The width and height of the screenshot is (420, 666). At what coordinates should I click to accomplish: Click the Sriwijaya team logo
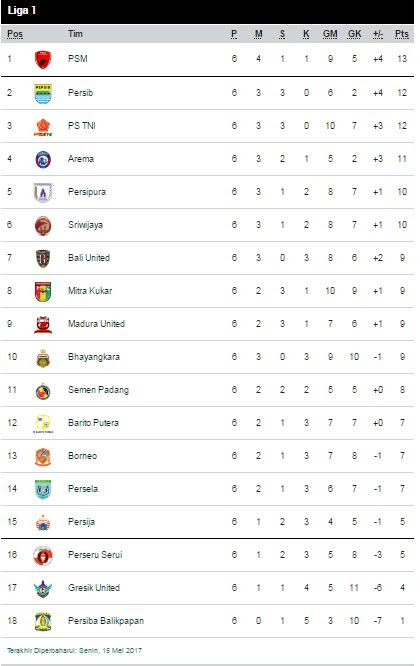coord(43,226)
